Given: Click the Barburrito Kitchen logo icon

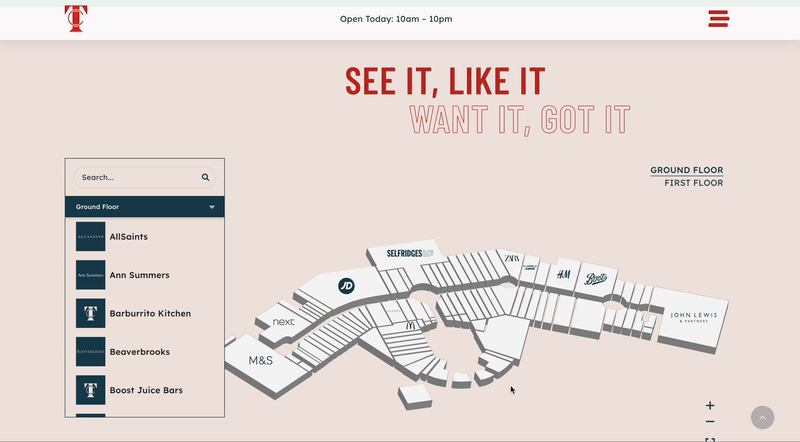Looking at the screenshot, I should (90, 313).
